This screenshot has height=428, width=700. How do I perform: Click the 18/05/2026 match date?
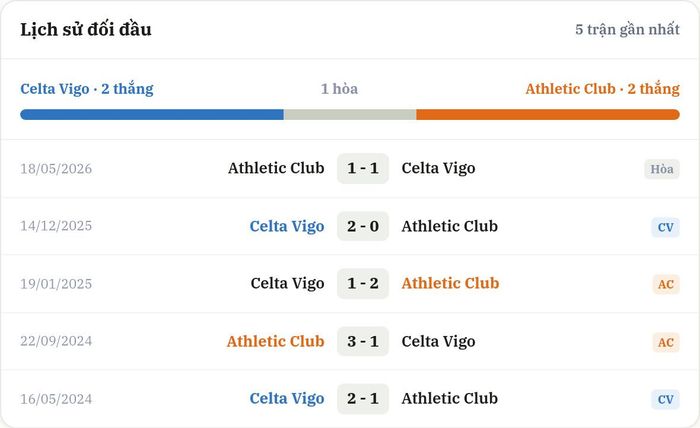(56, 169)
